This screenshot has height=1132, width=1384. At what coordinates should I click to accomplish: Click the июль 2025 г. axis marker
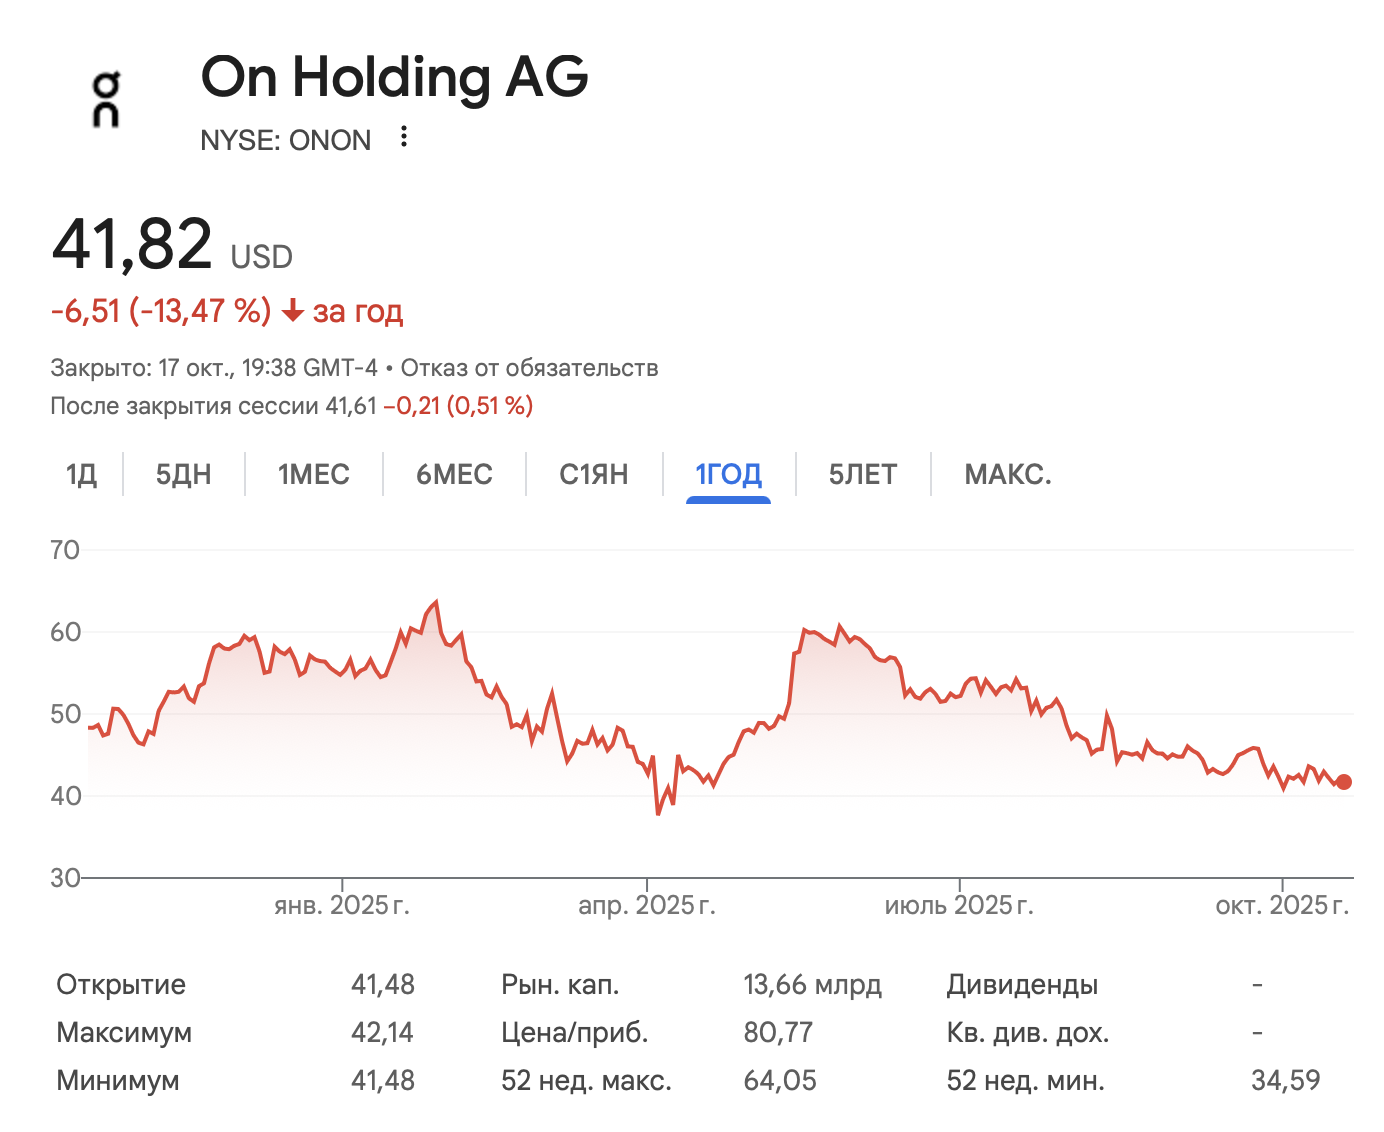(x=959, y=905)
